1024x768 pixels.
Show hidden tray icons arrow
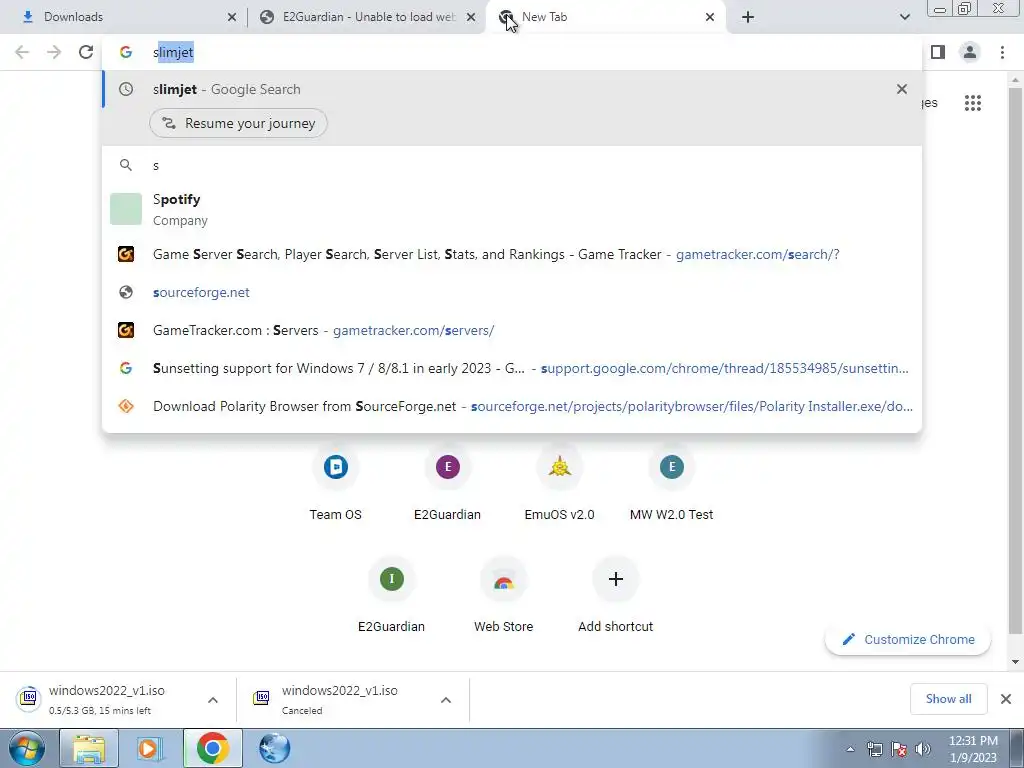click(x=850, y=749)
